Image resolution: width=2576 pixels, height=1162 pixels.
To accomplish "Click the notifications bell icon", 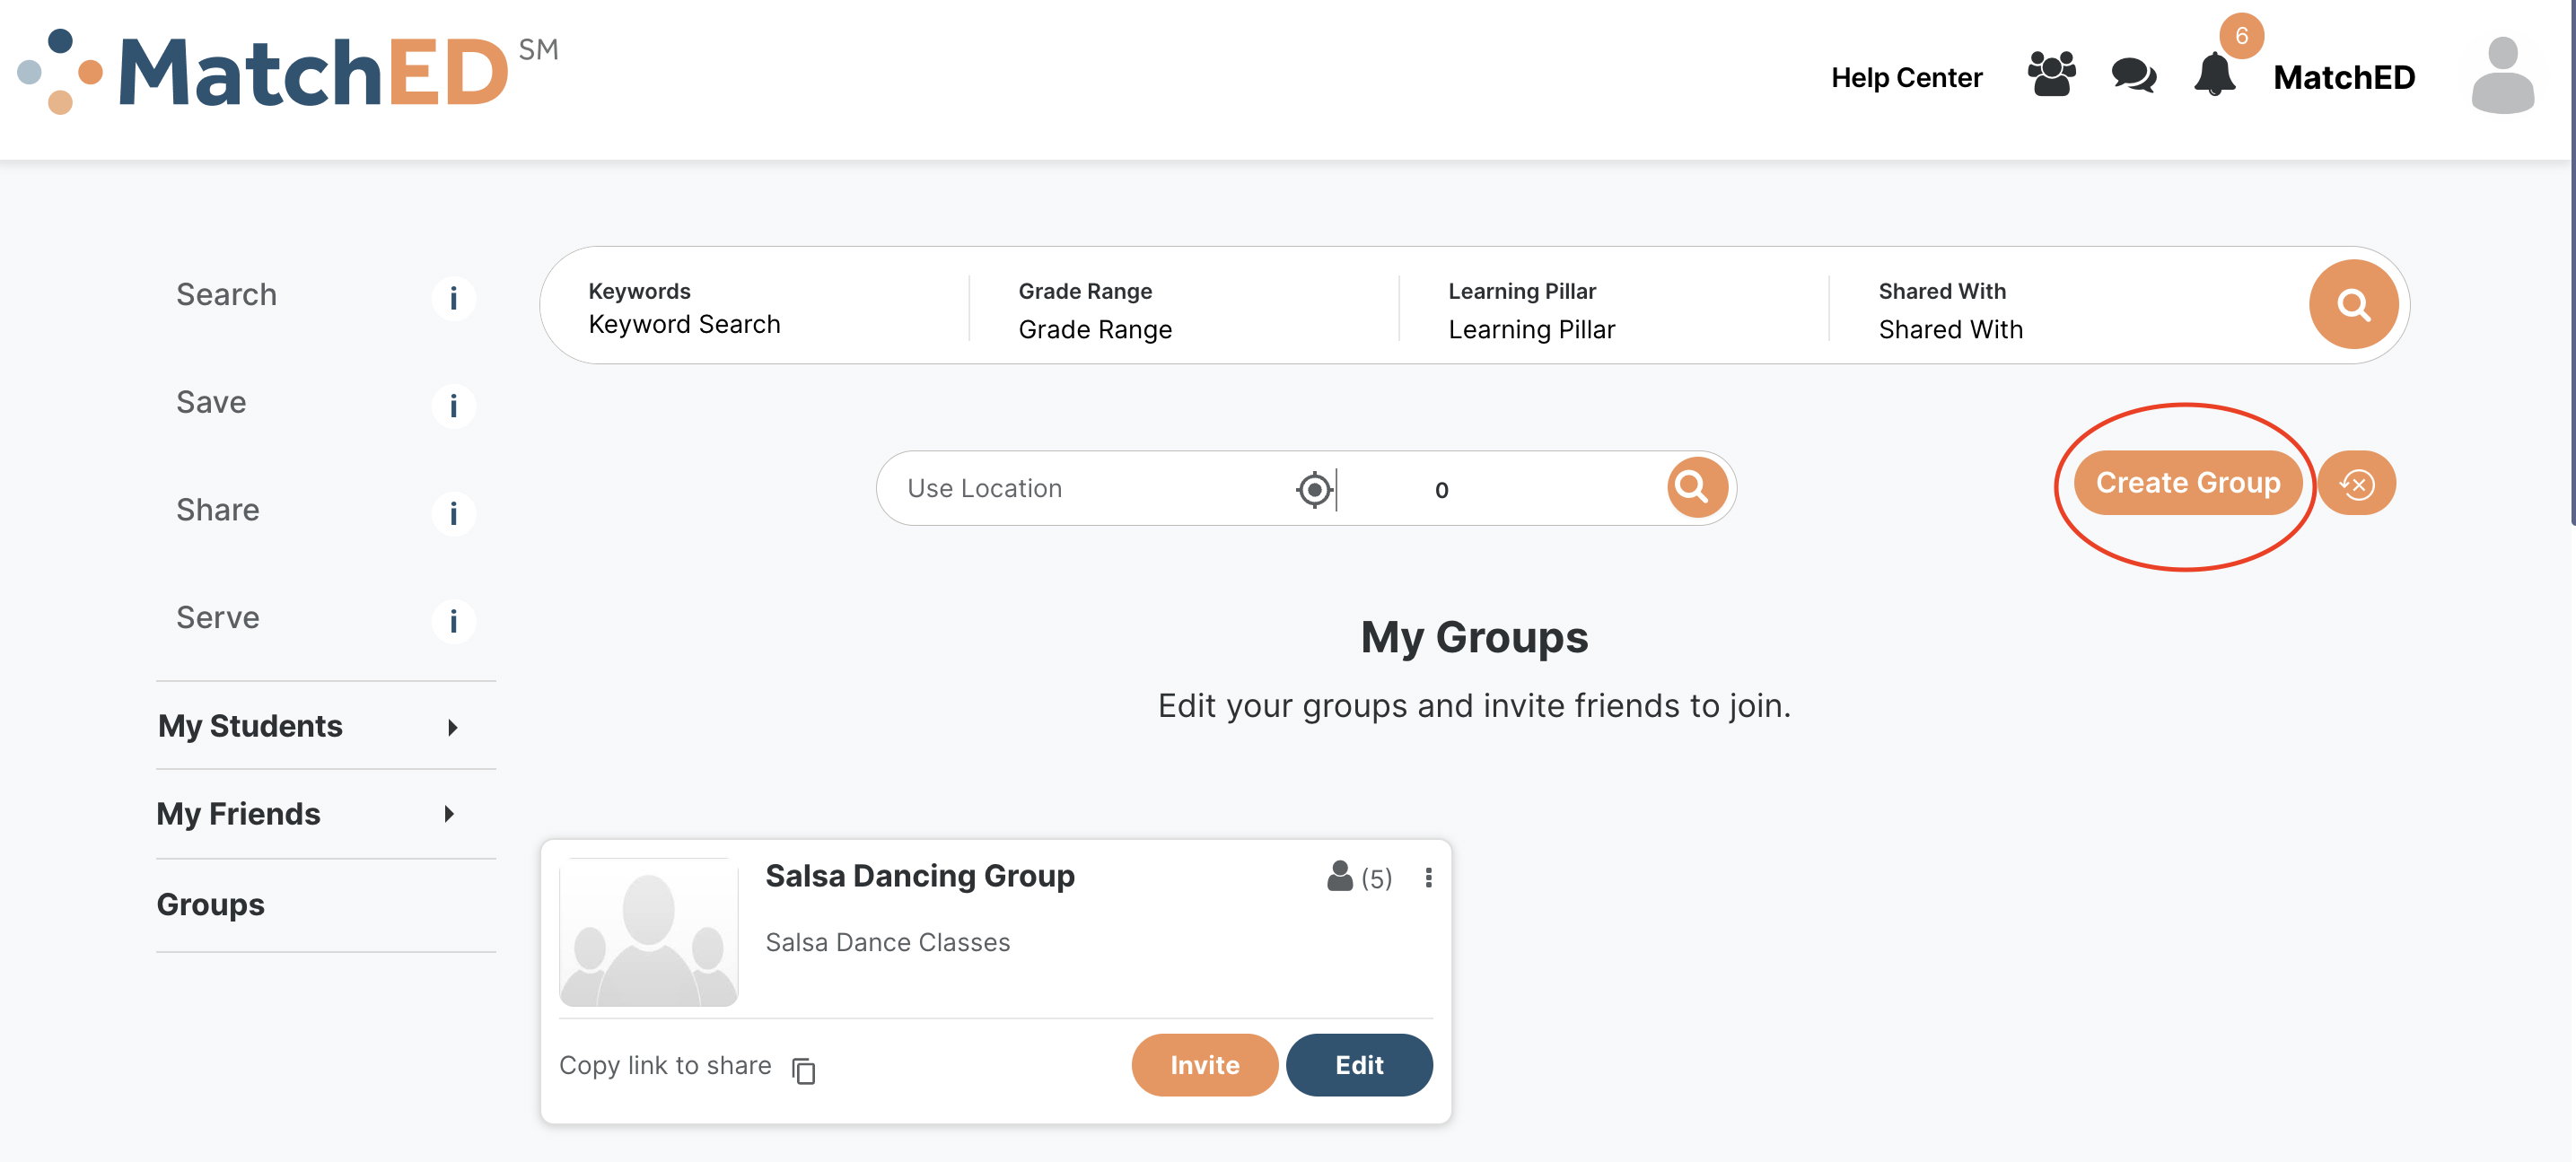I will coord(2214,75).
